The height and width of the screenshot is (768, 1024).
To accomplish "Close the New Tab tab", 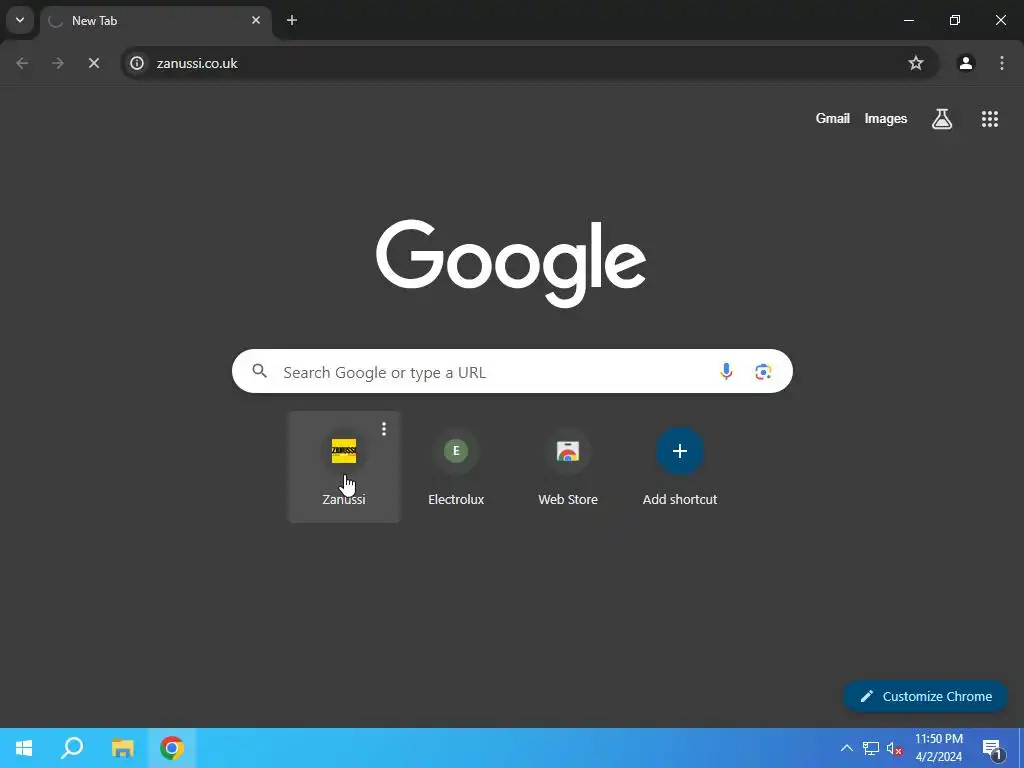I will point(256,20).
